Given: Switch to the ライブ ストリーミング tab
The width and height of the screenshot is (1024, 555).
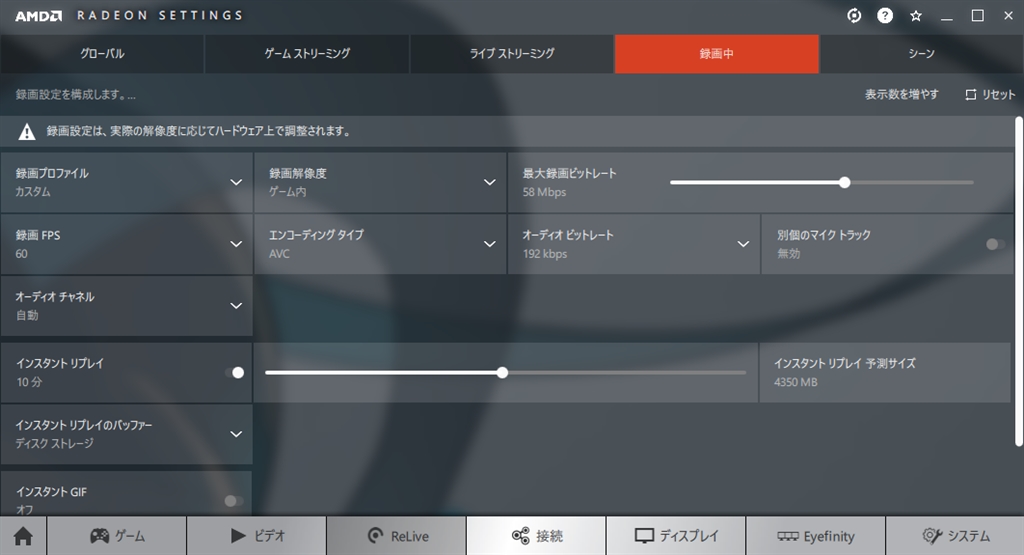Looking at the screenshot, I should 512,54.
